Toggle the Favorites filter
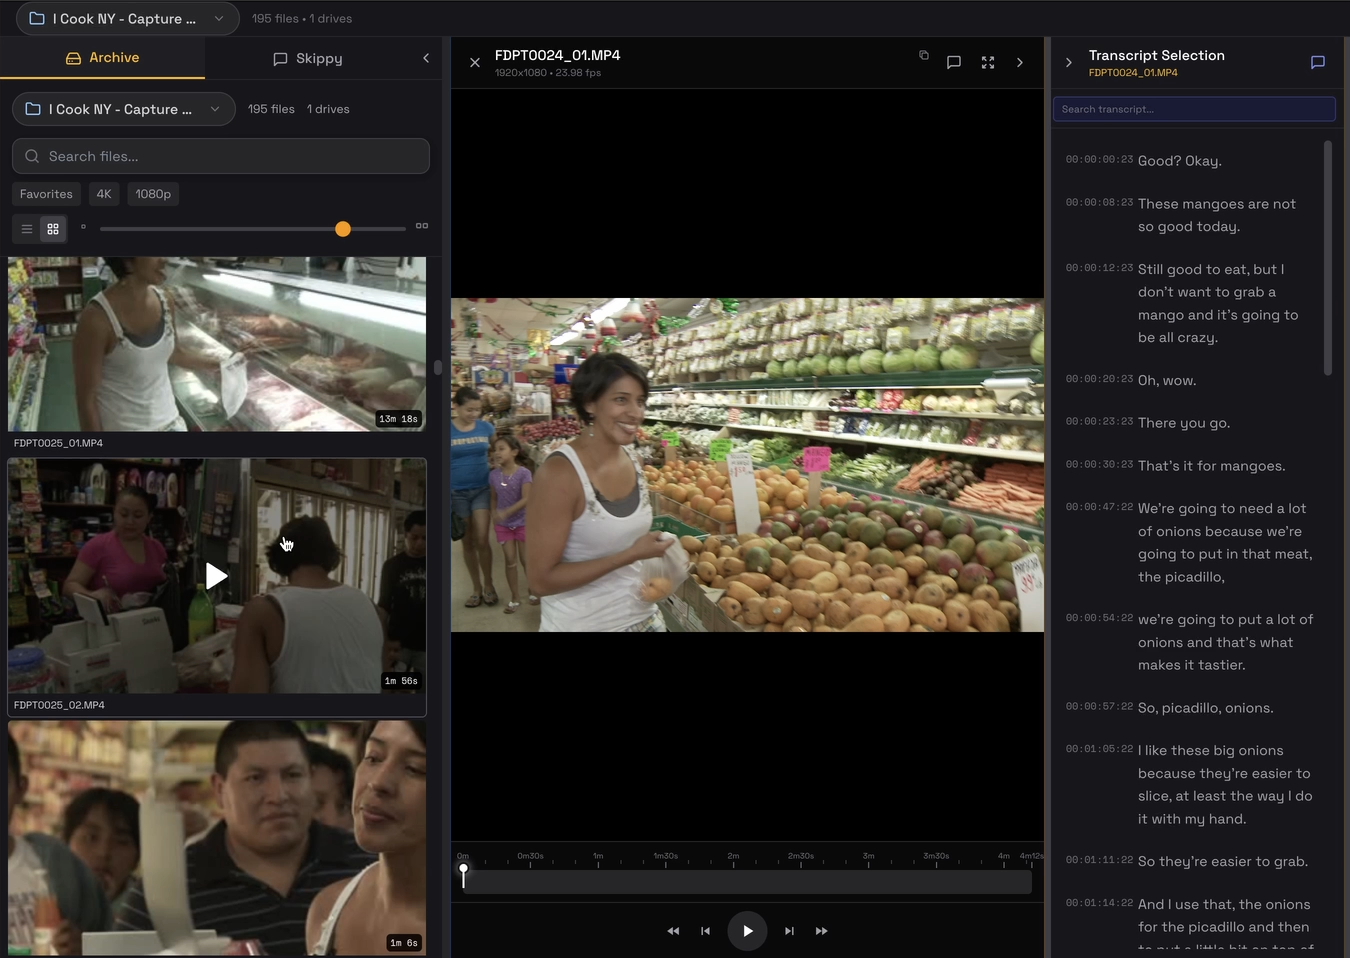The image size is (1350, 958). tap(45, 193)
